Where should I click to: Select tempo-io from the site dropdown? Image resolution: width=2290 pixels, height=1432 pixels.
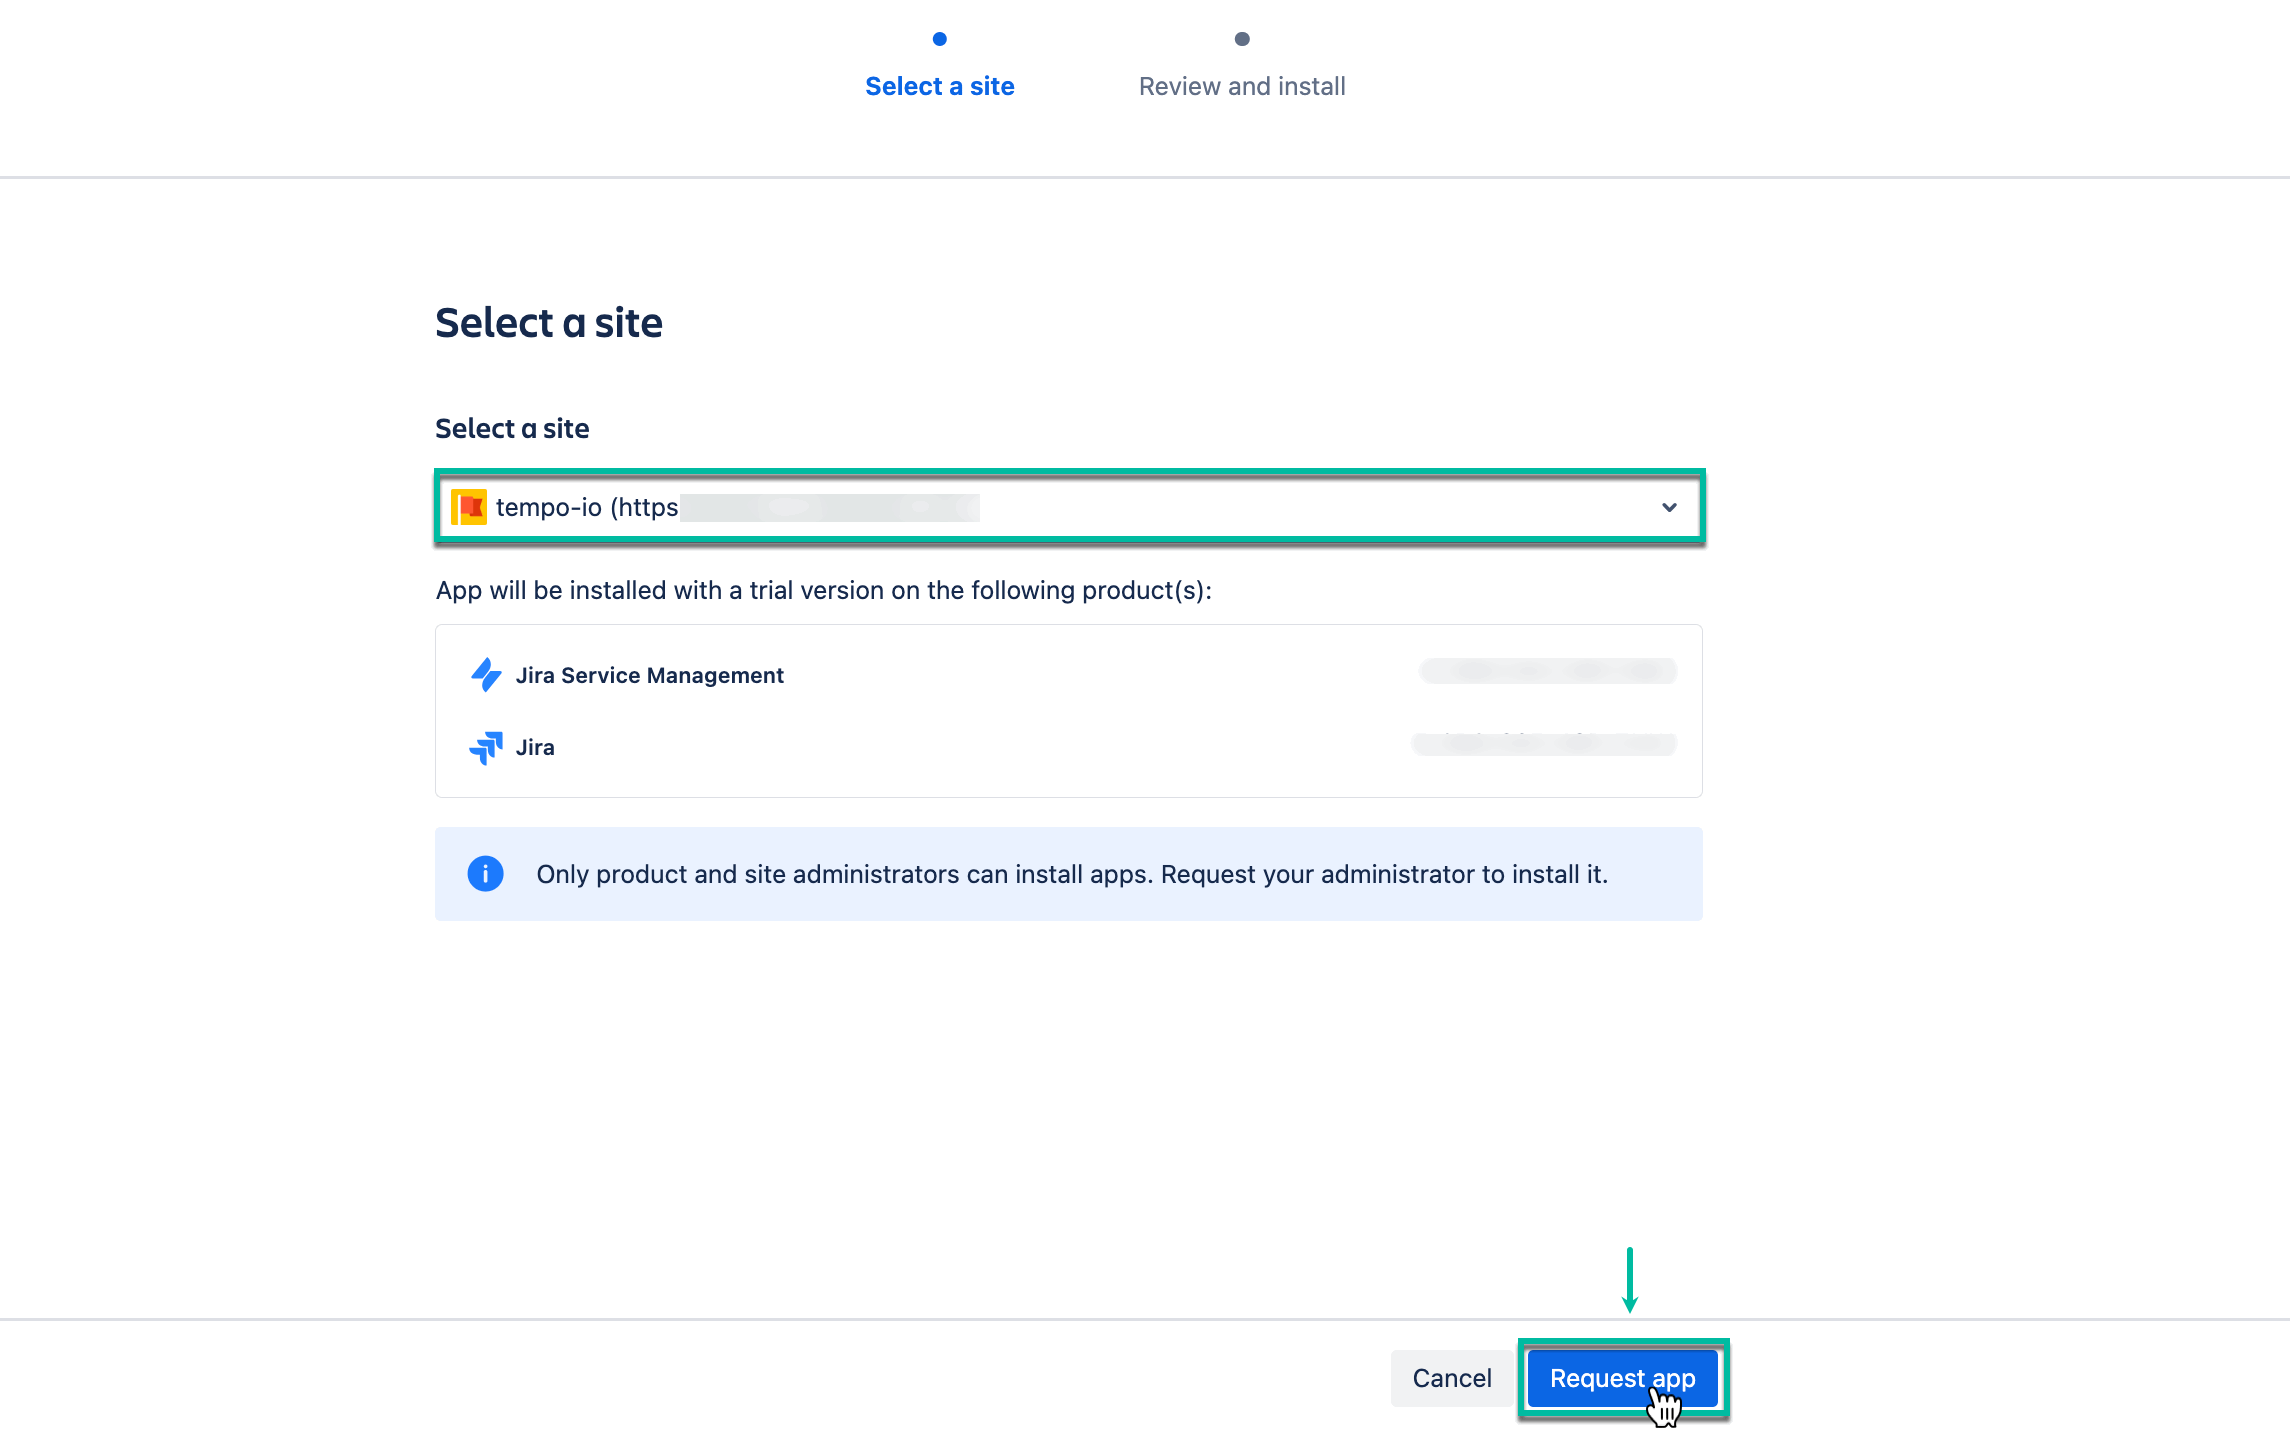tap(1068, 507)
